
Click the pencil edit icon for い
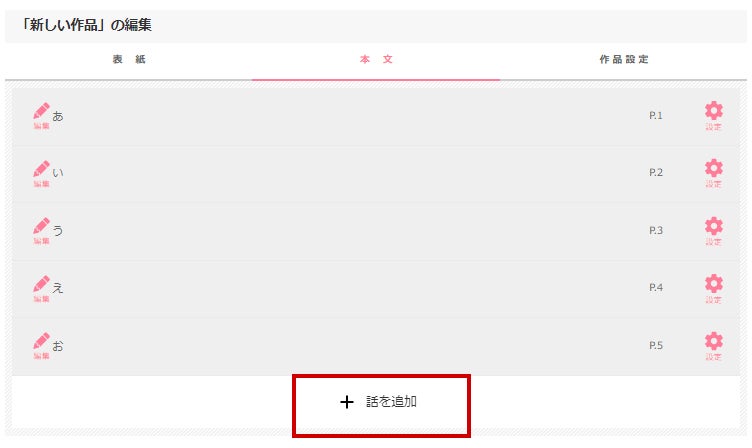(41, 173)
